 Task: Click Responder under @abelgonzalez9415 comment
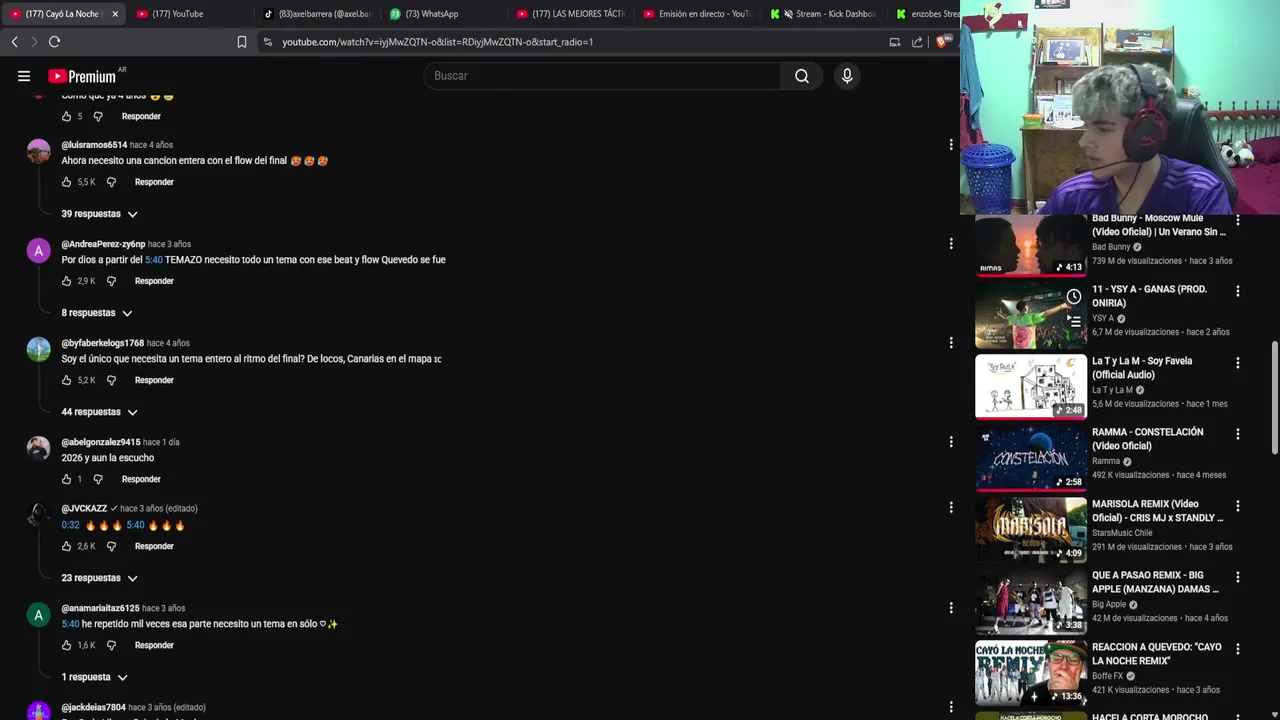pyautogui.click(x=141, y=479)
